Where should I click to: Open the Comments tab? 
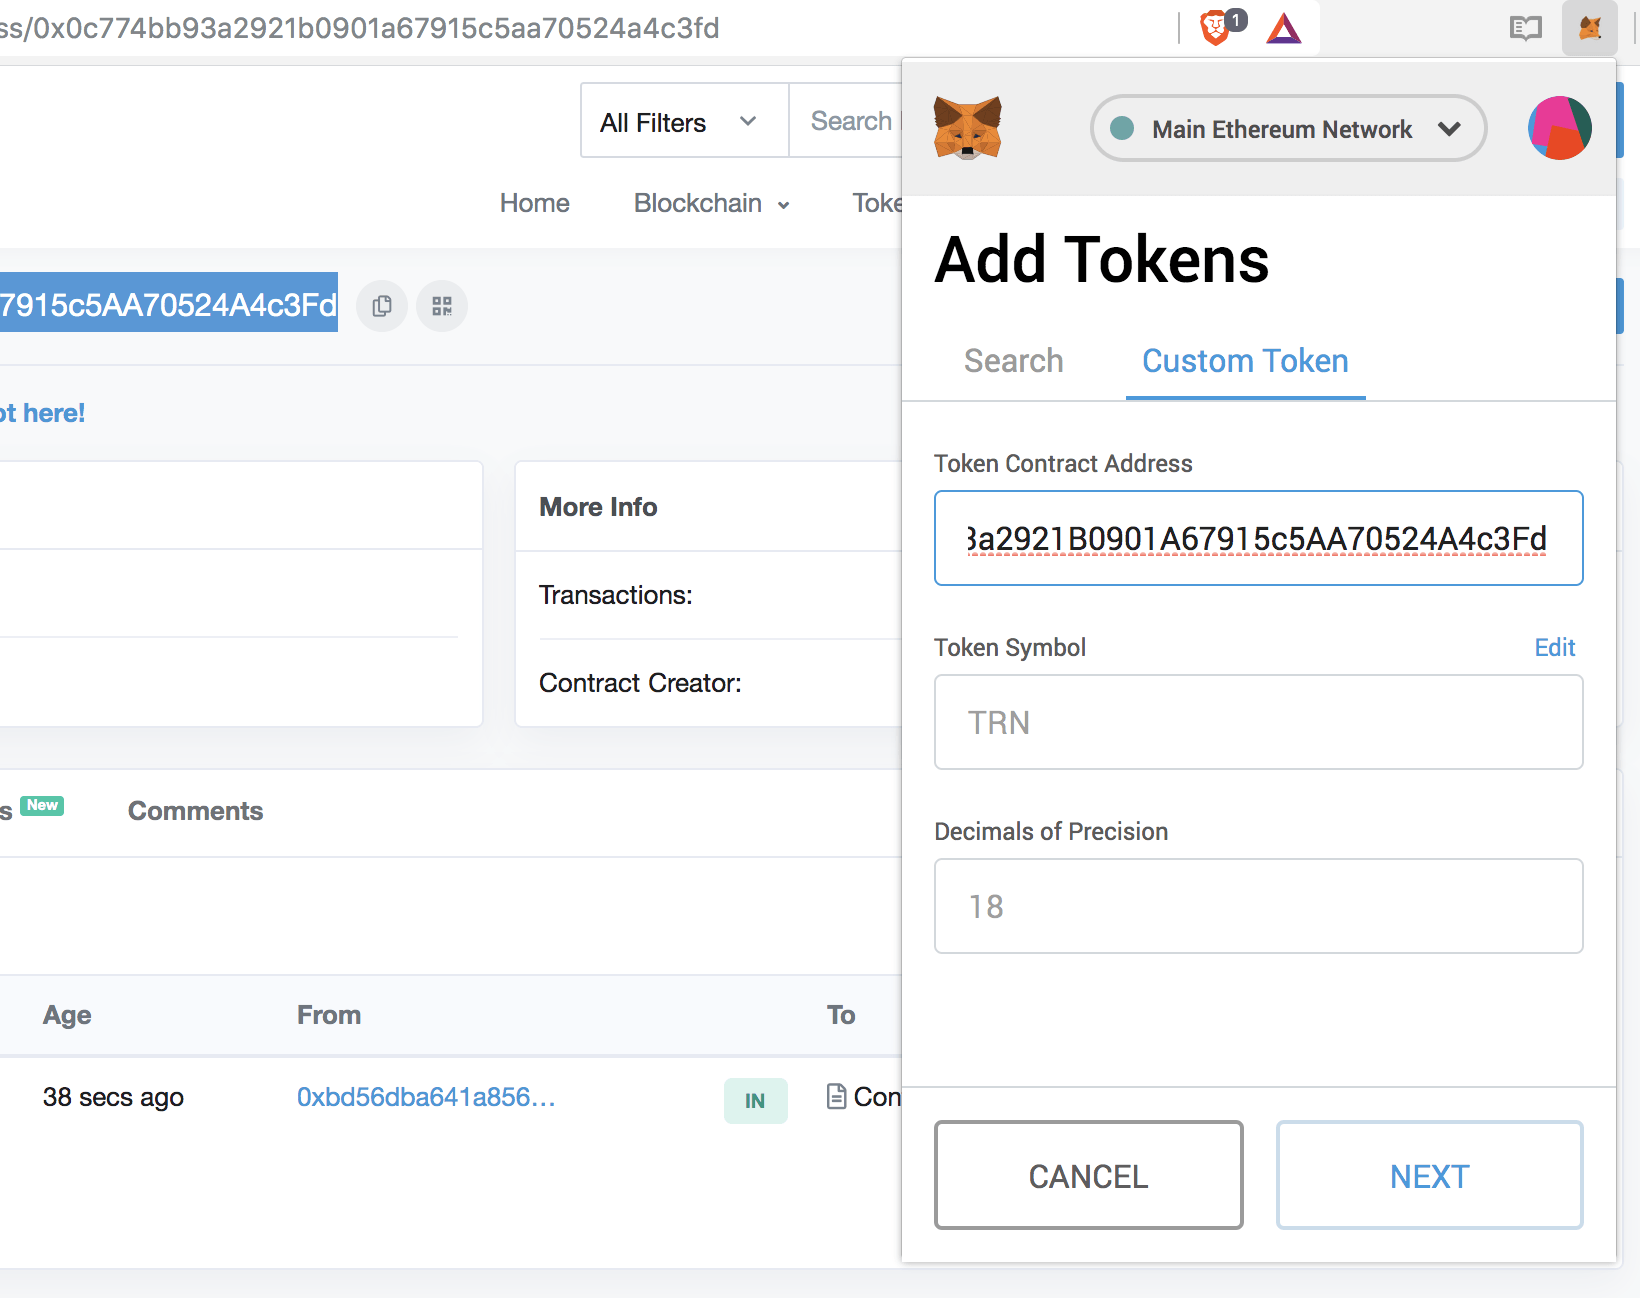point(195,811)
